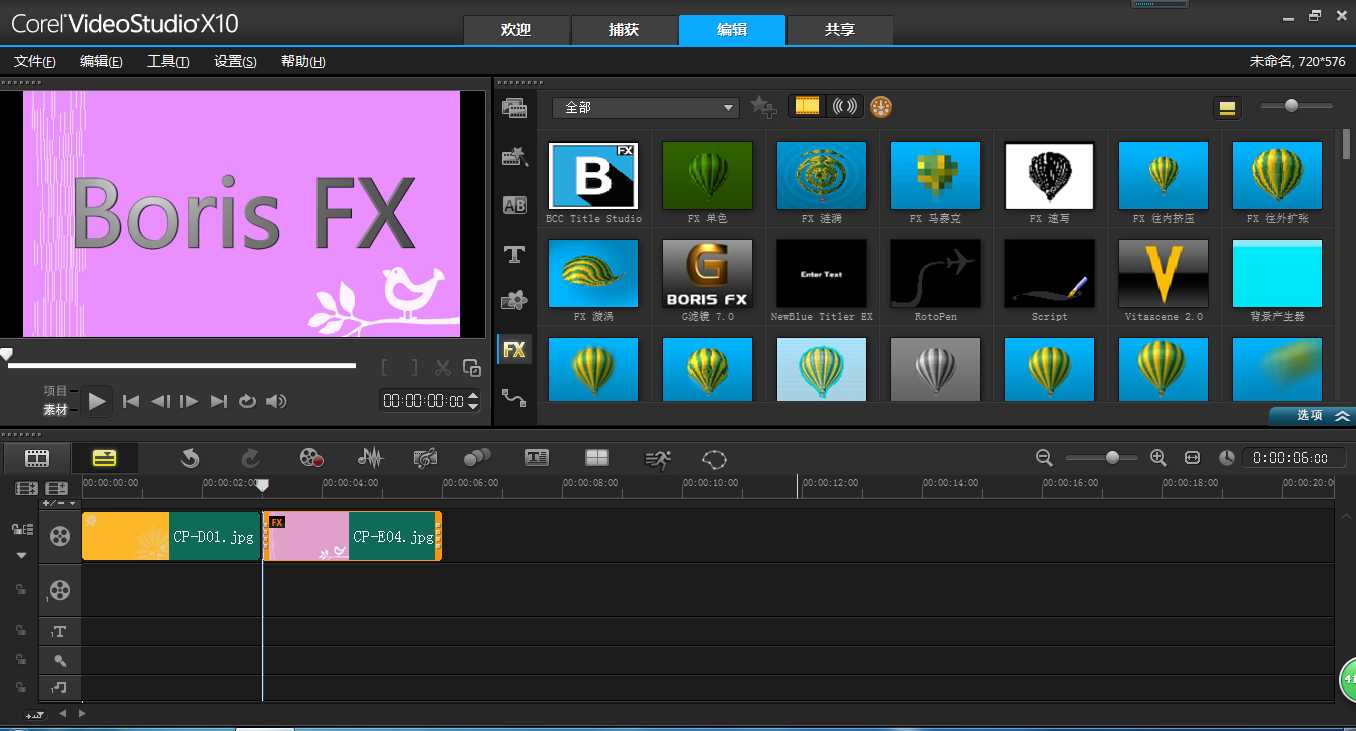Open the 文件 File menu
Image resolution: width=1356 pixels, height=731 pixels.
tap(35, 62)
